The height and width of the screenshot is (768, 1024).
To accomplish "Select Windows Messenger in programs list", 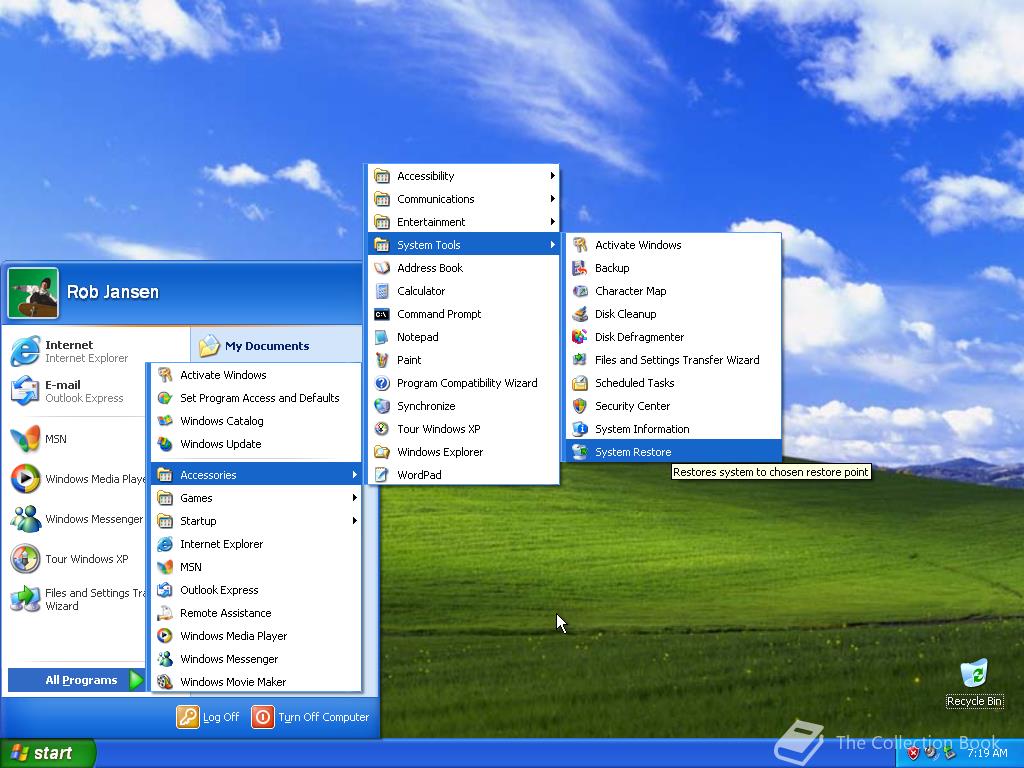I will [256, 659].
